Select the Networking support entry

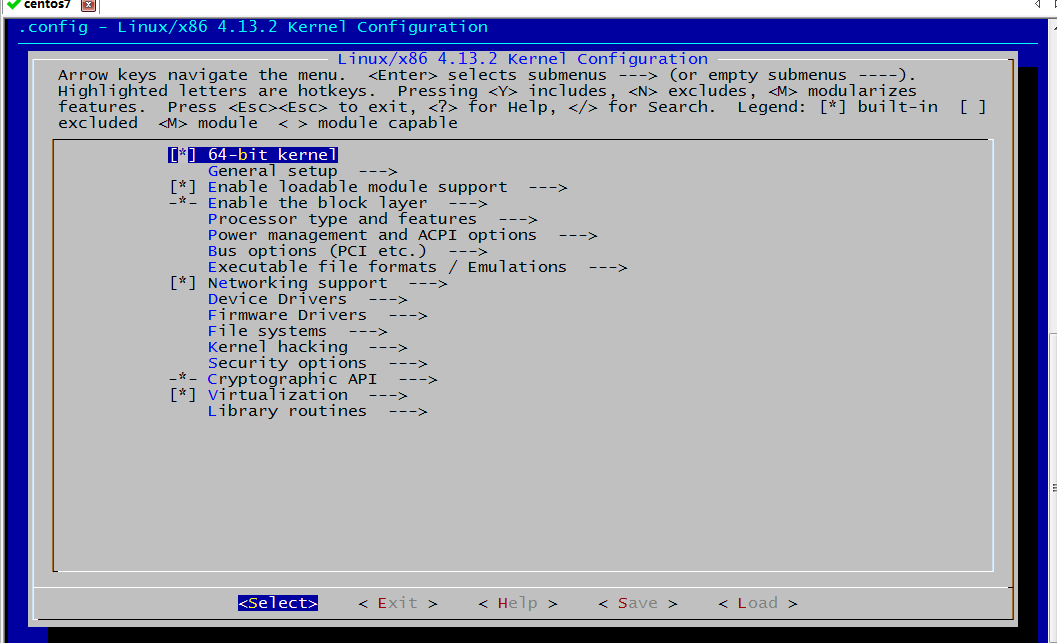point(297,283)
